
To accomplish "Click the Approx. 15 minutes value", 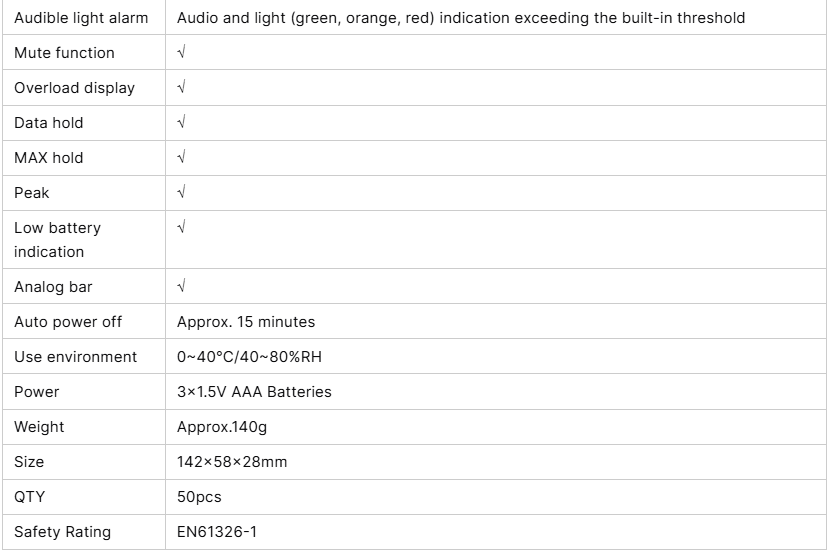I will [x=246, y=322].
